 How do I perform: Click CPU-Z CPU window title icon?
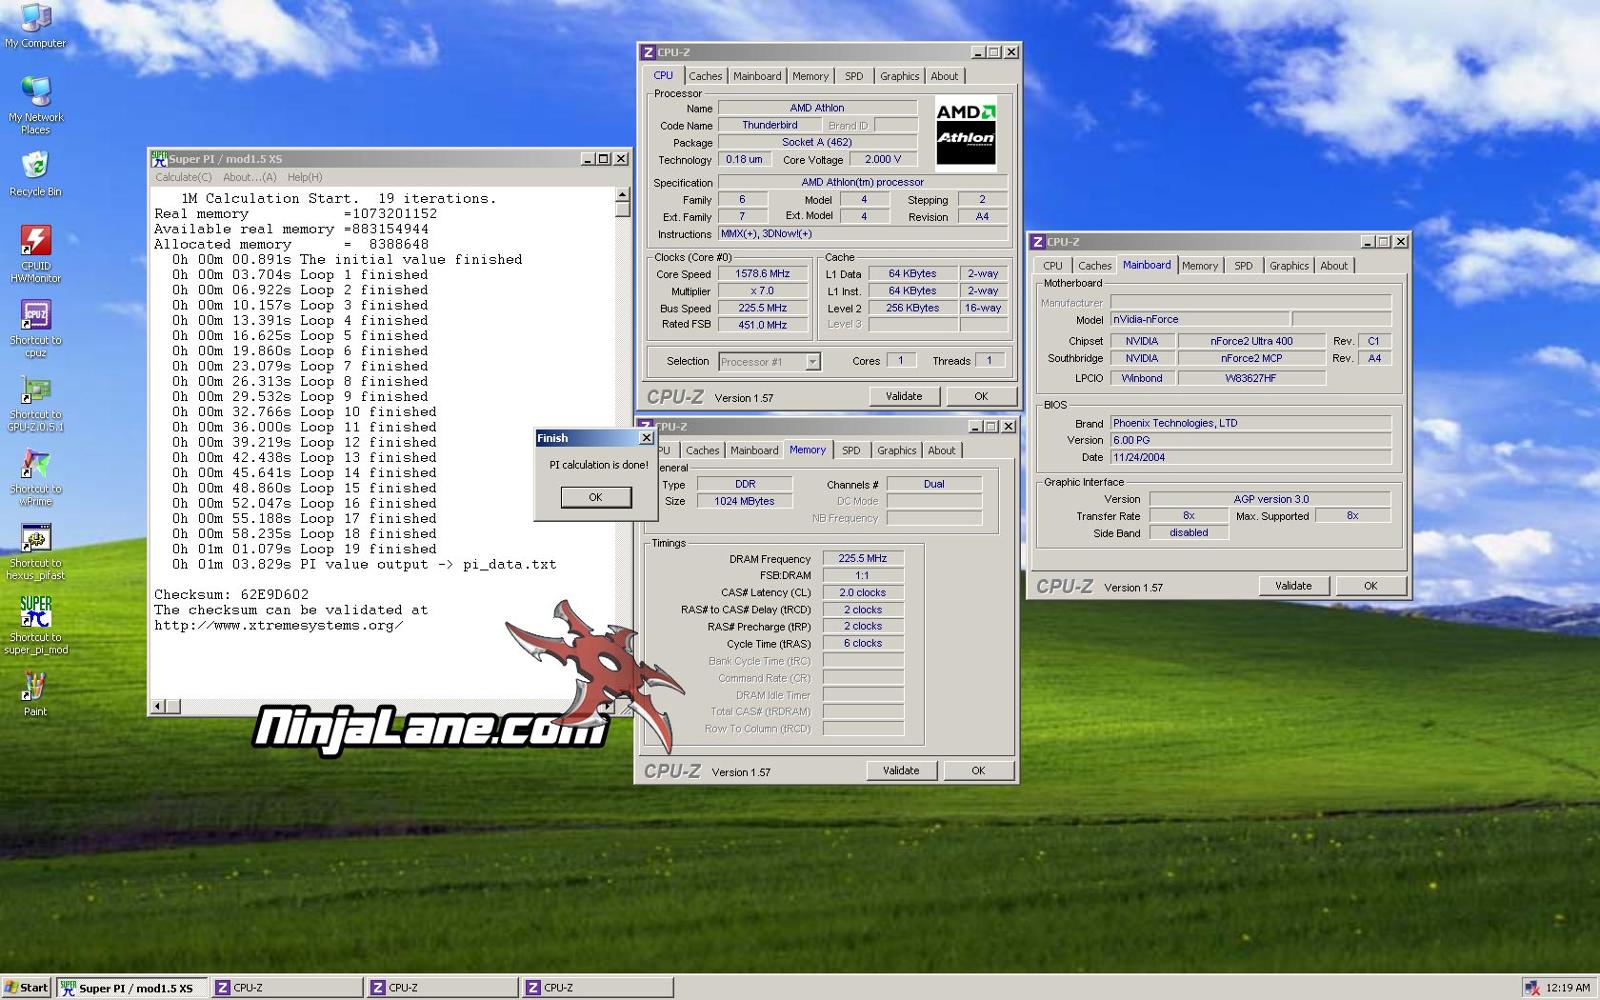[x=648, y=52]
